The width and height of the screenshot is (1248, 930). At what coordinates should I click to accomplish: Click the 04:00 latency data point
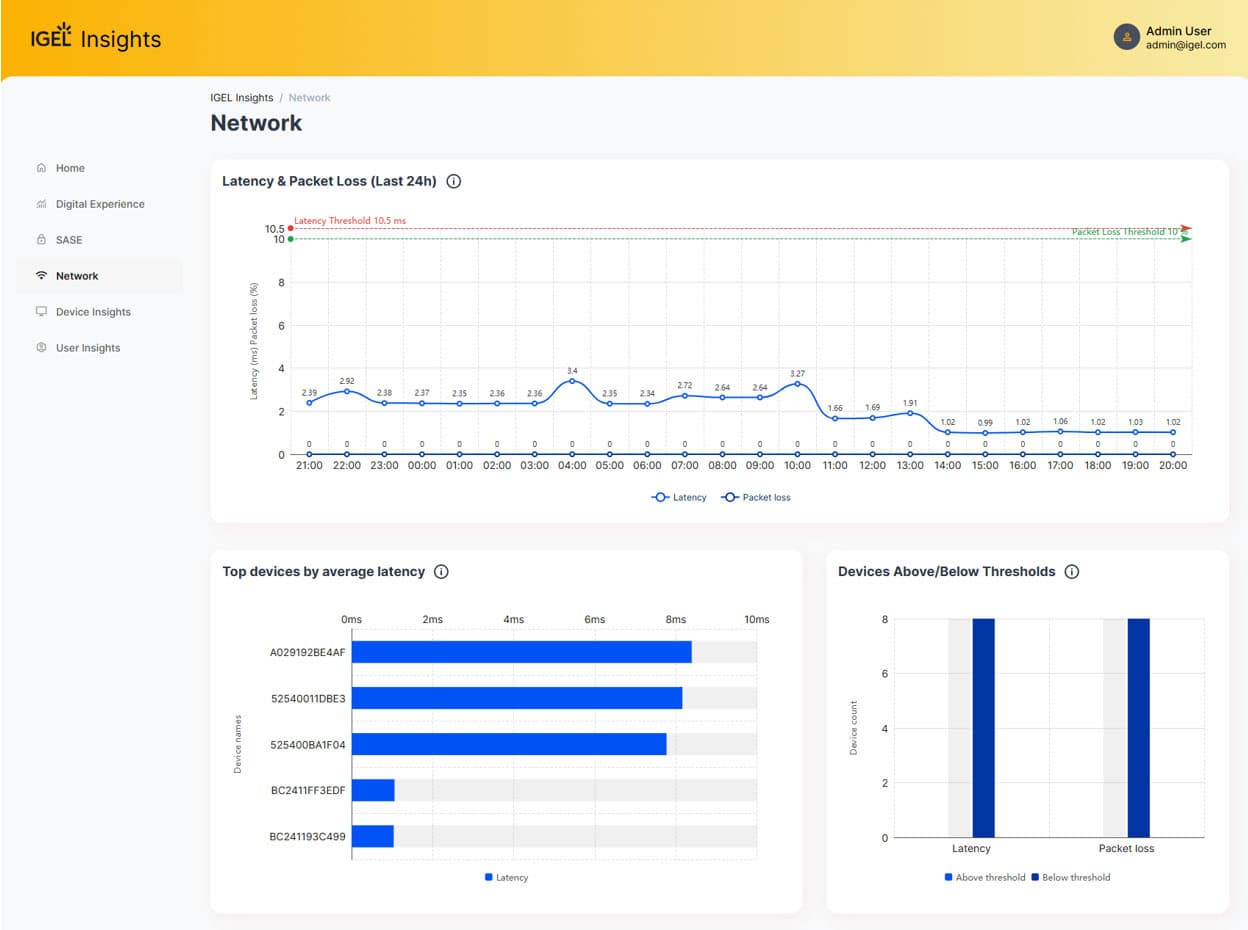tap(572, 381)
